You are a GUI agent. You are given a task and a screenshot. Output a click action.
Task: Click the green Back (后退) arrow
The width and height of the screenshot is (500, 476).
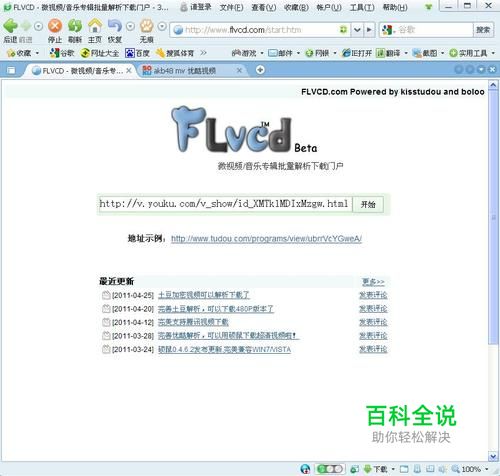[x=10, y=26]
